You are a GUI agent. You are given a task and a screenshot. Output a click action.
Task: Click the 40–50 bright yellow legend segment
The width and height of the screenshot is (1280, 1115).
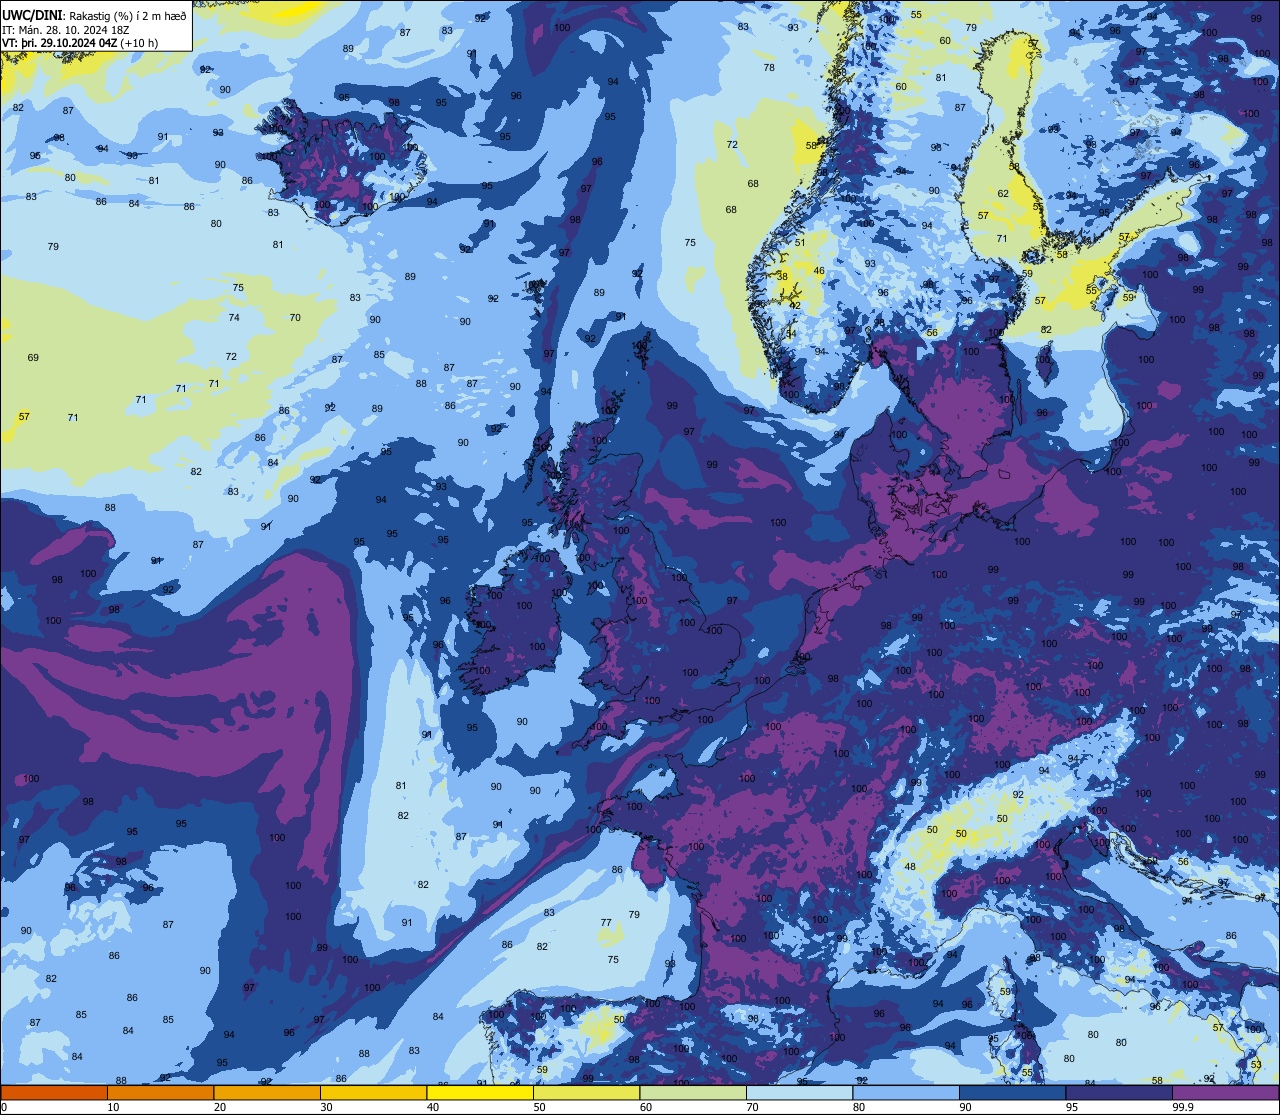tap(480, 1092)
